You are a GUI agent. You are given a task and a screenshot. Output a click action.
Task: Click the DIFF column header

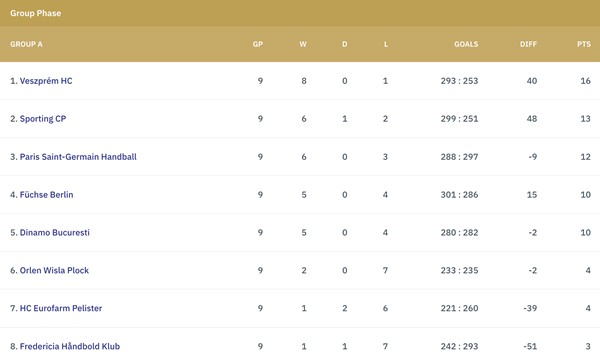(528, 44)
